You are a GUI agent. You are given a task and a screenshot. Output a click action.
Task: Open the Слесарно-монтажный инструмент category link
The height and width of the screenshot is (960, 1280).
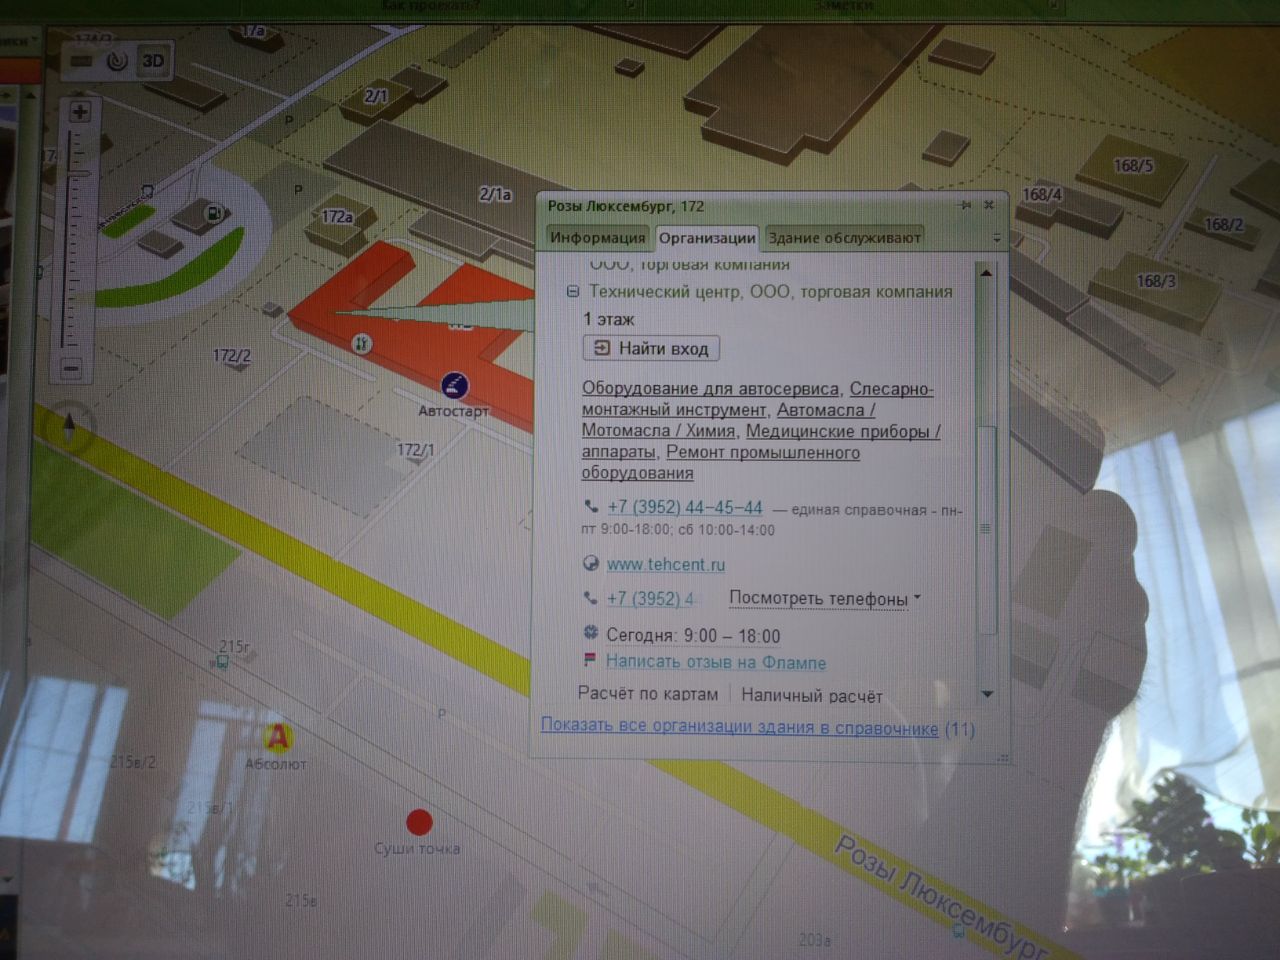click(757, 399)
